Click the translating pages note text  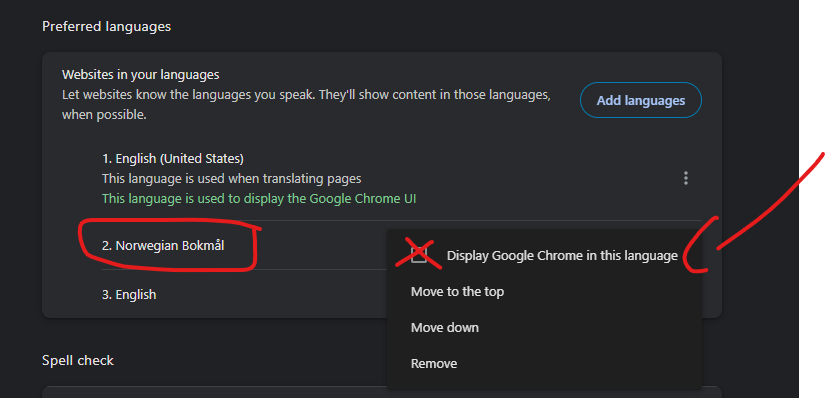pos(232,178)
